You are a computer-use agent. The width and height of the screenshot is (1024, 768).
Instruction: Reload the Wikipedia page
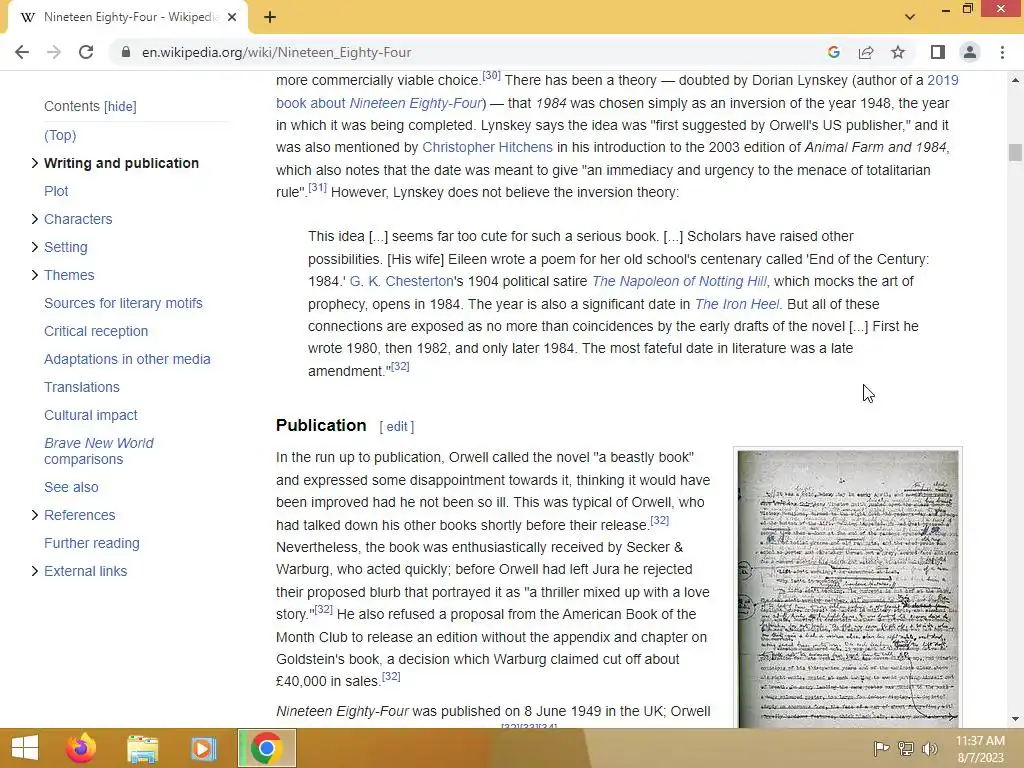coord(86,52)
